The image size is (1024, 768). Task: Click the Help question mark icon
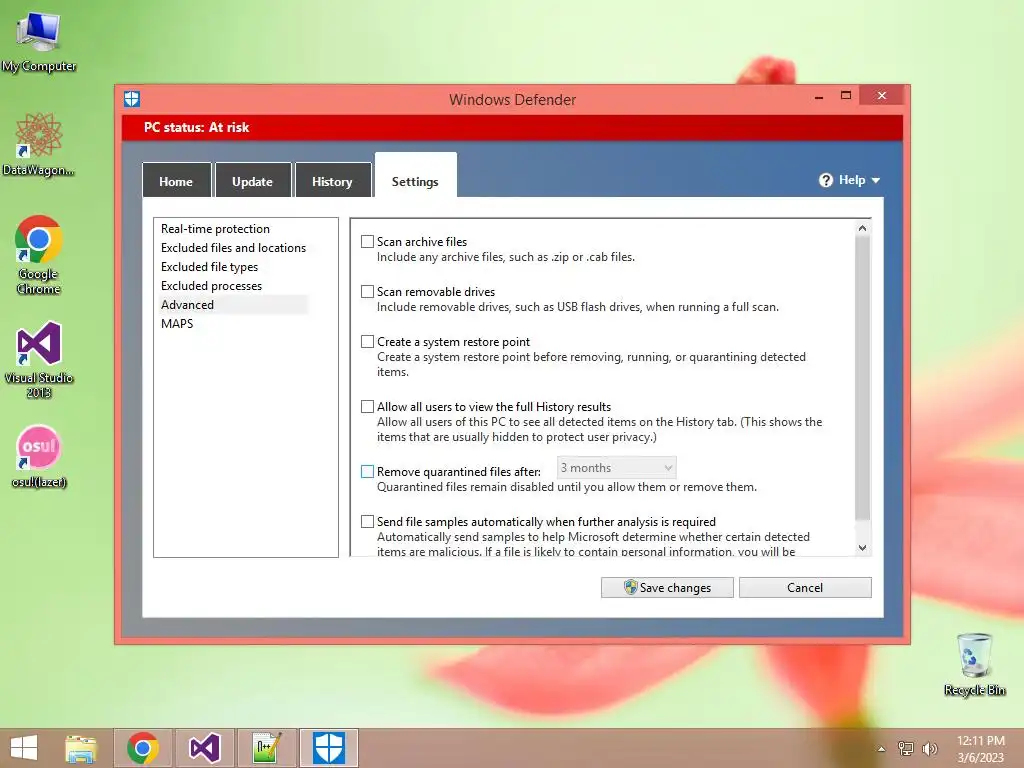pyautogui.click(x=825, y=180)
